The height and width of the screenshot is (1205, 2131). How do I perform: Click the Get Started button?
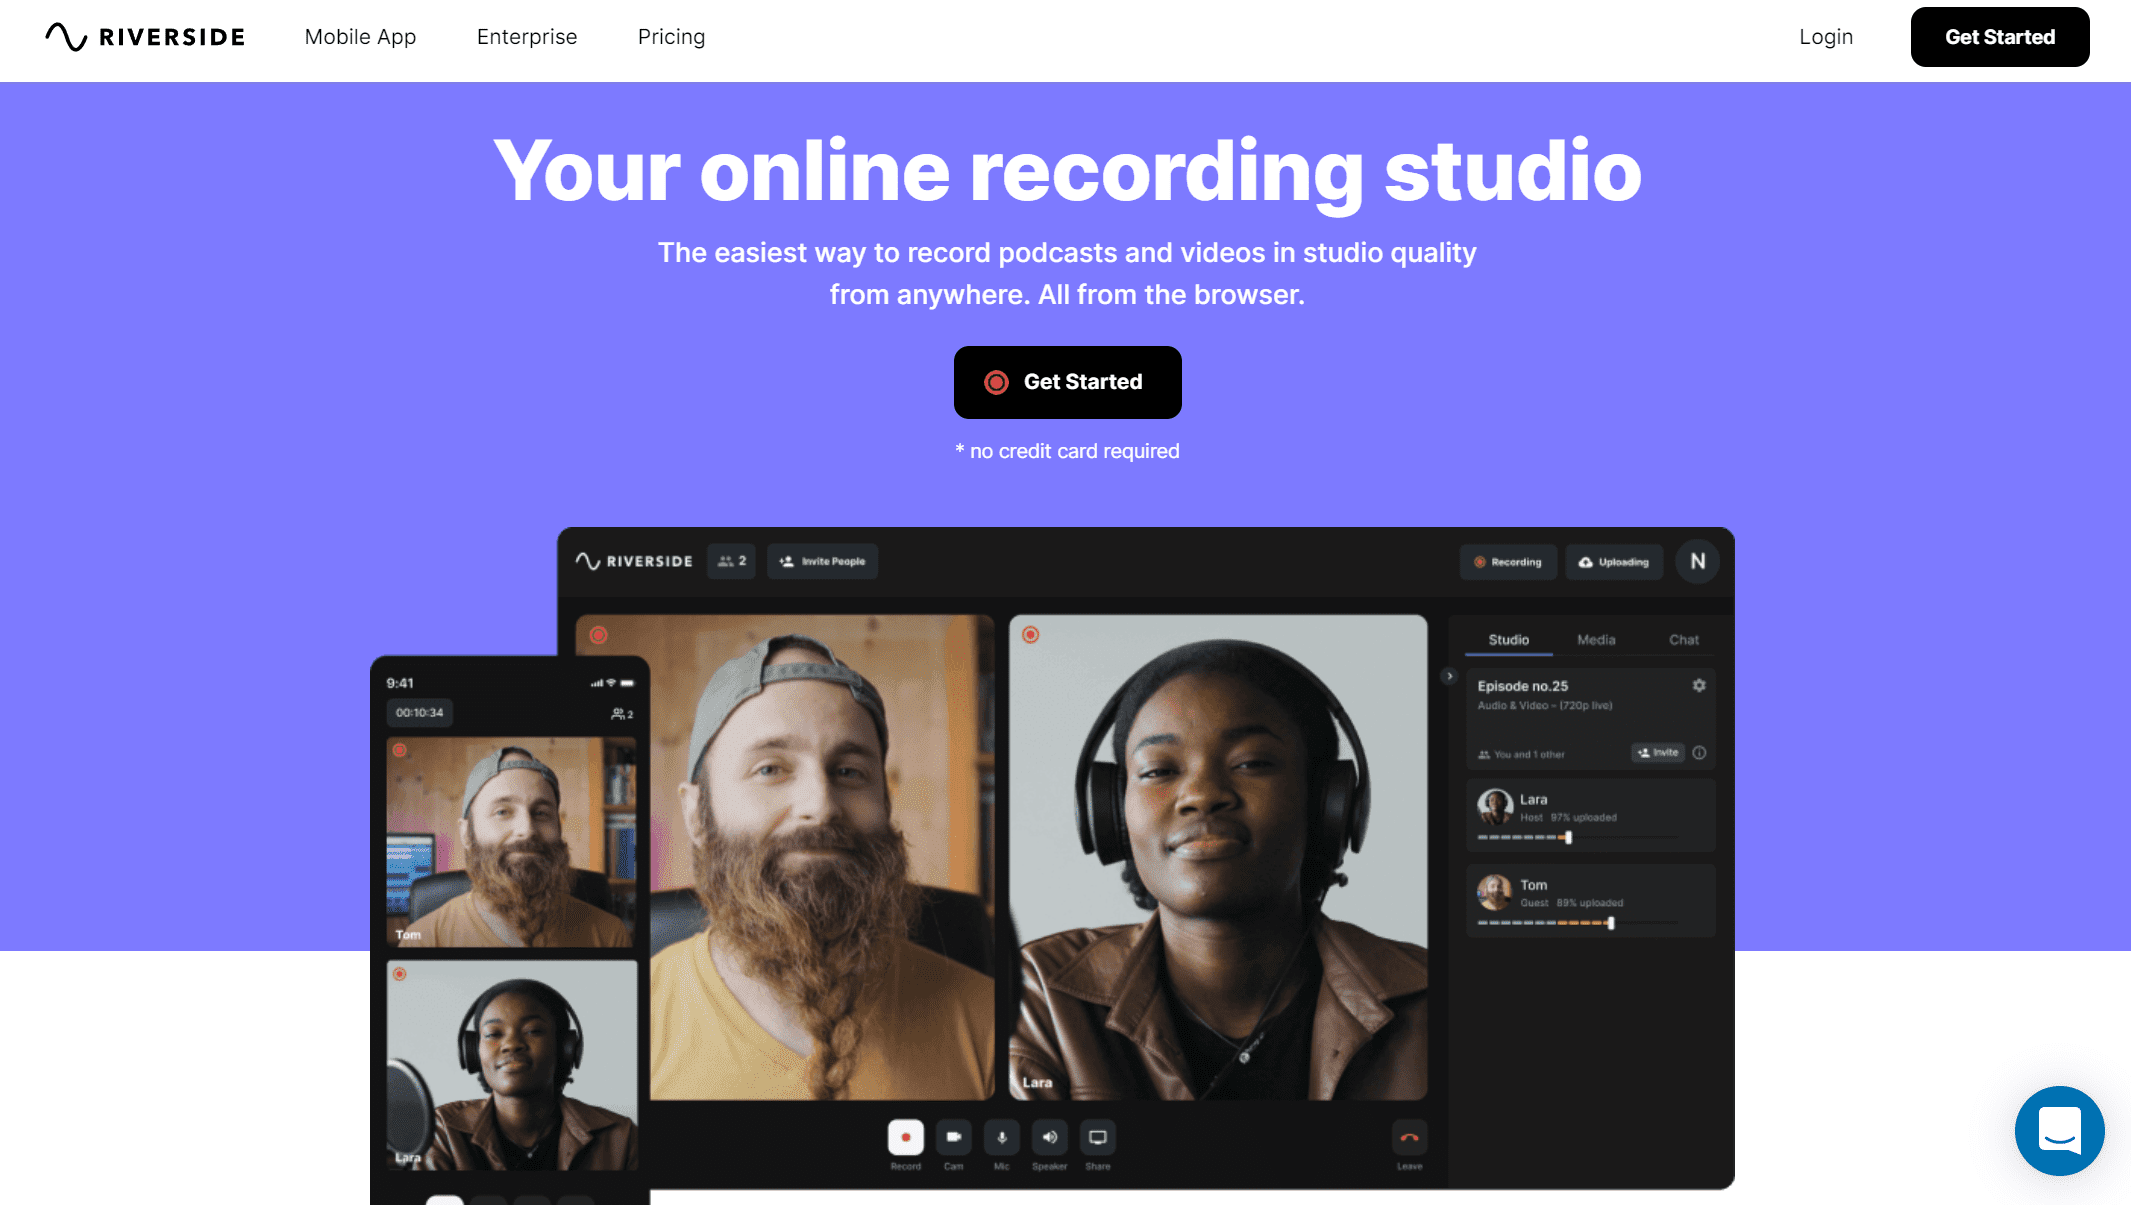coord(1067,382)
